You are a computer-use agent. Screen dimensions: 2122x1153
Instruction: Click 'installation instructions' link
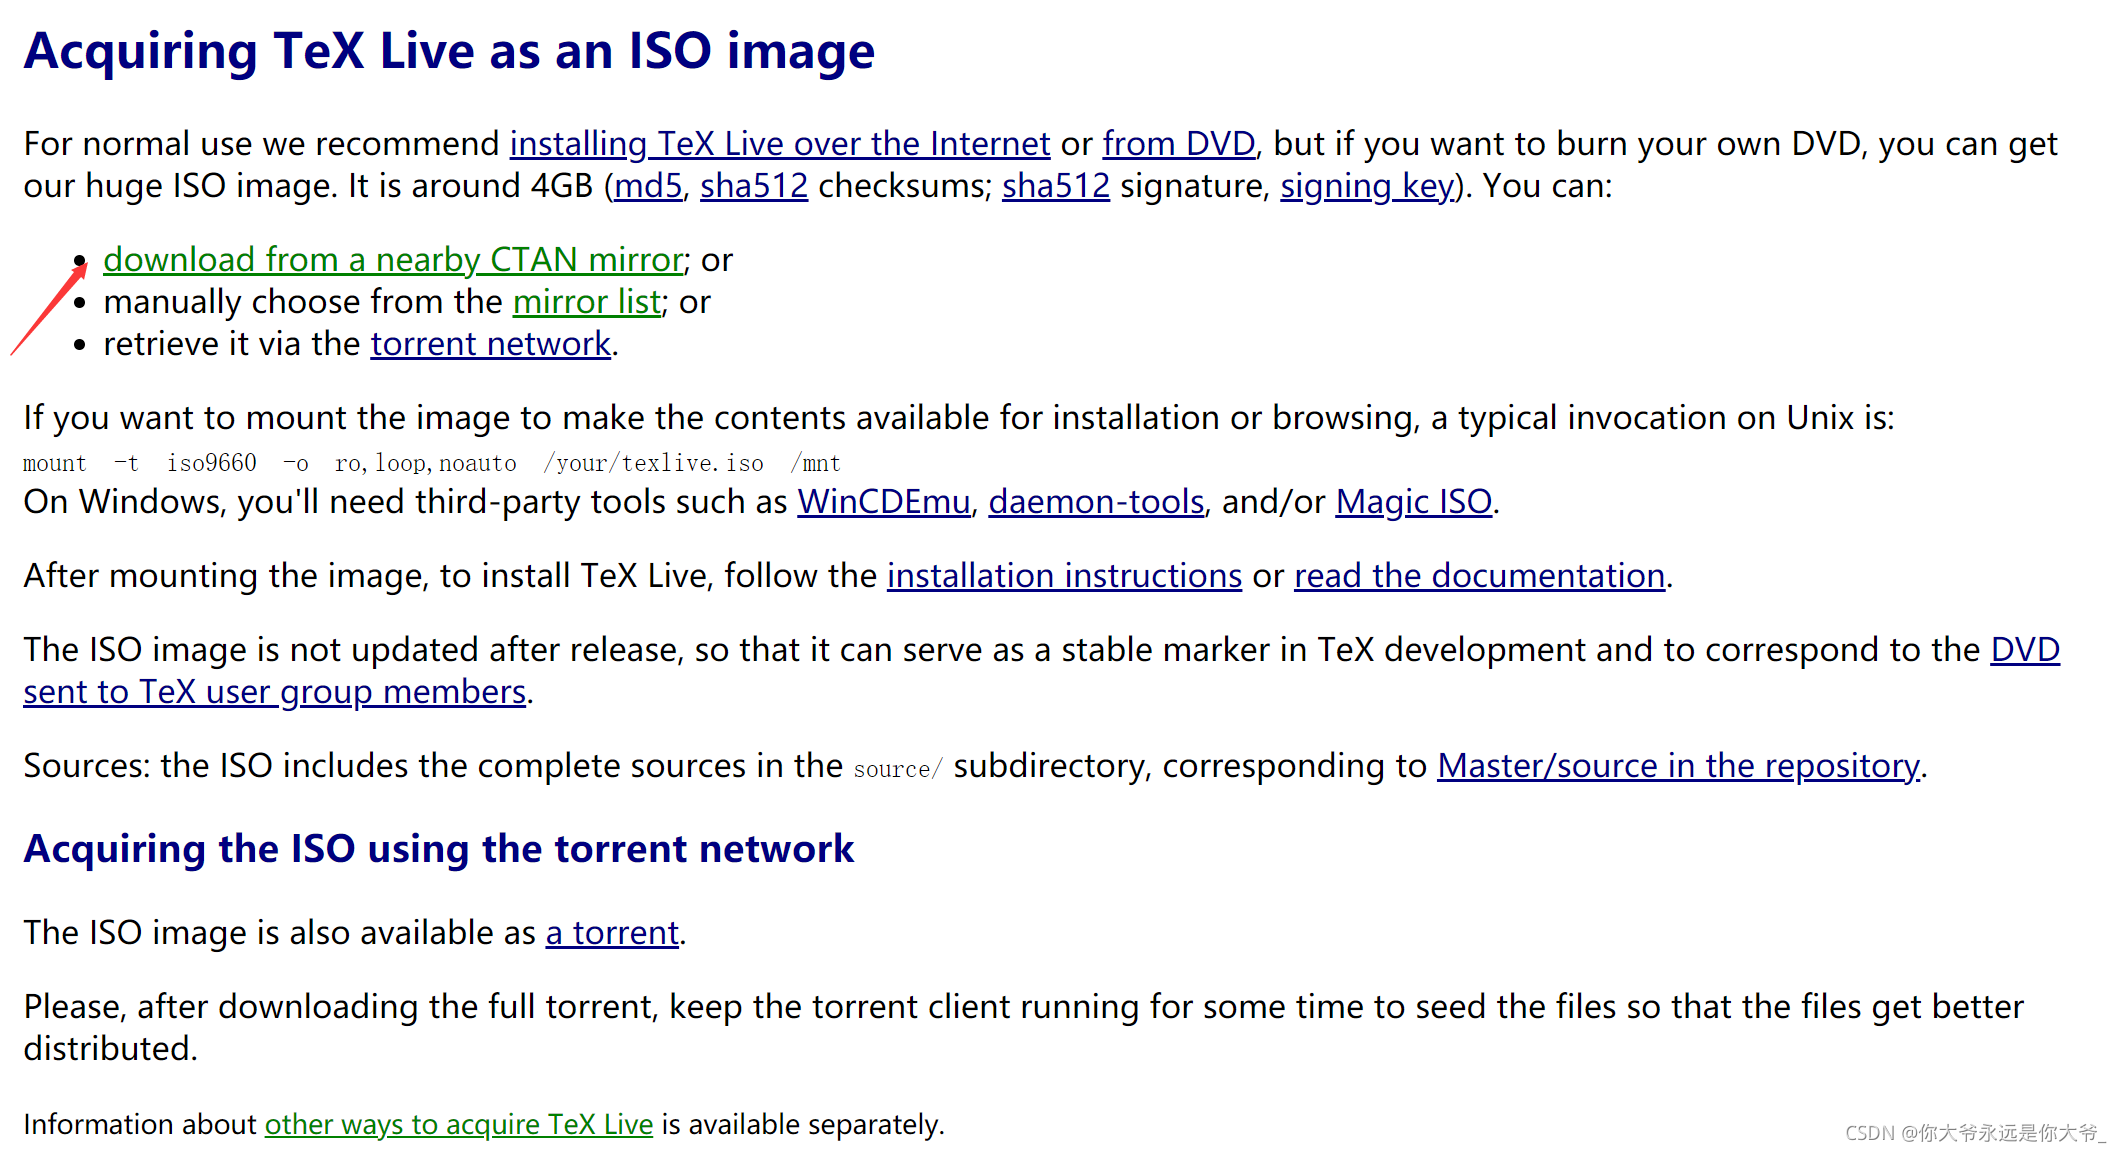tap(1064, 576)
